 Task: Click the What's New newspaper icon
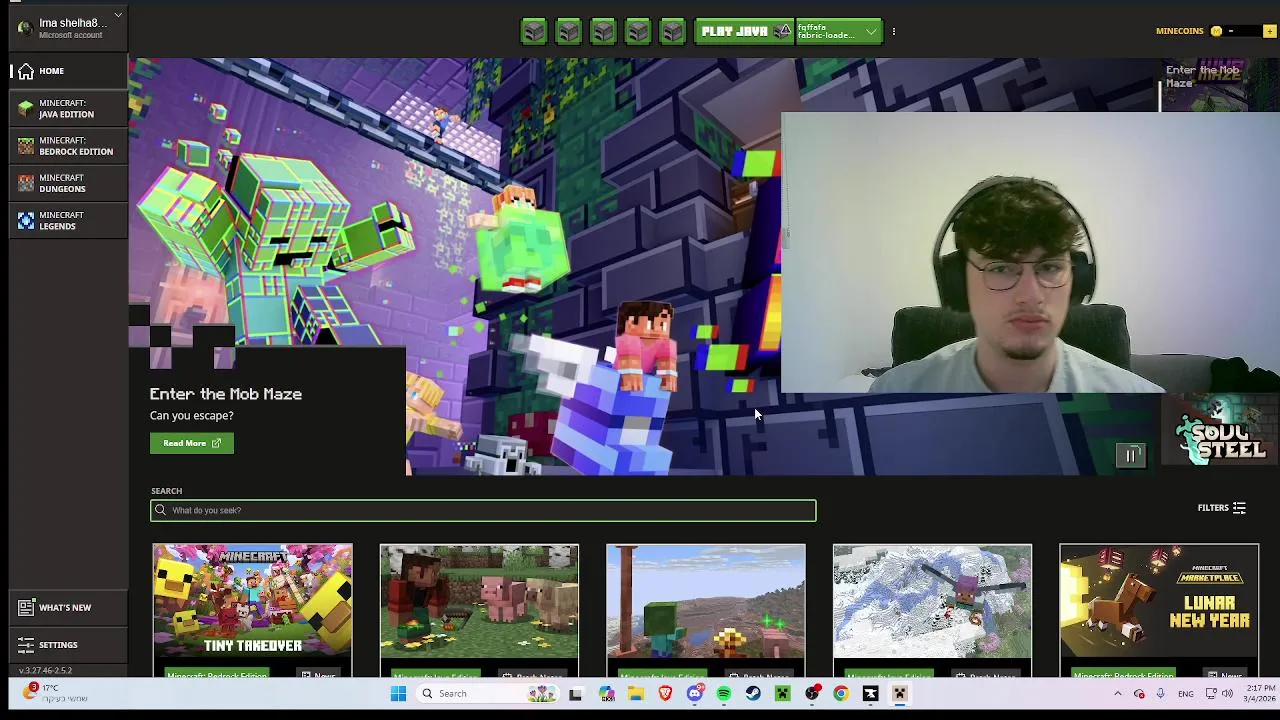click(x=26, y=607)
